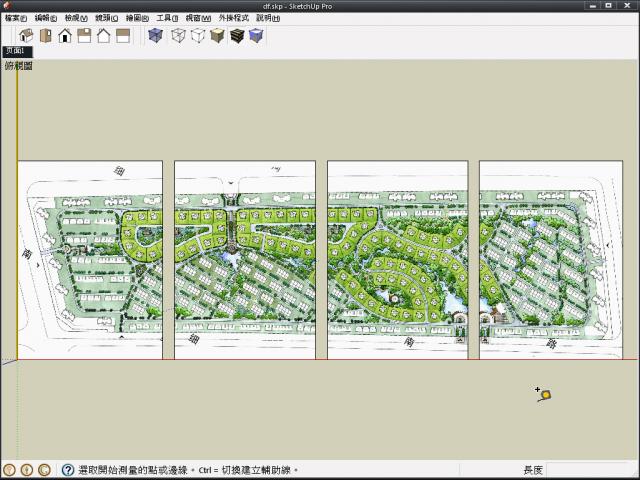Click the help question mark icon in status bar

pos(68,470)
